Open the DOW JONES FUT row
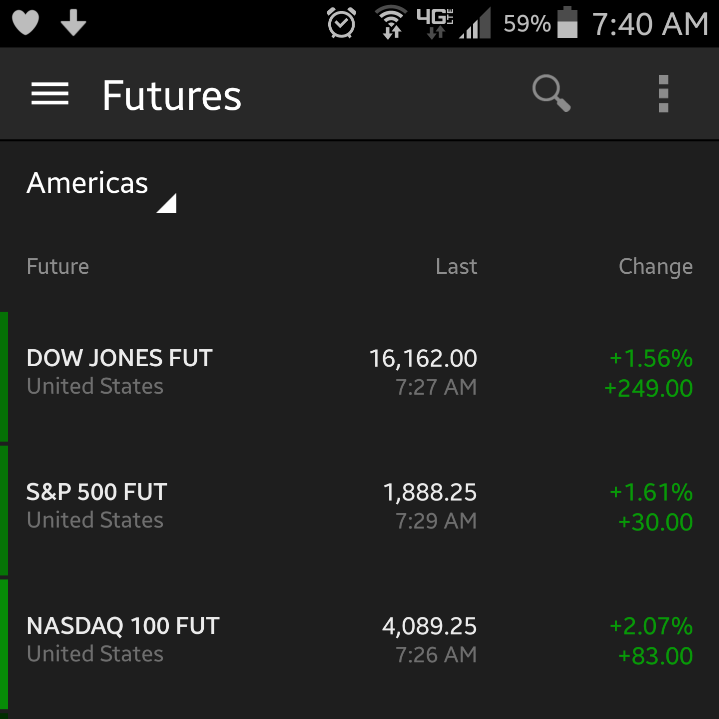The height and width of the screenshot is (719, 719). coord(360,372)
